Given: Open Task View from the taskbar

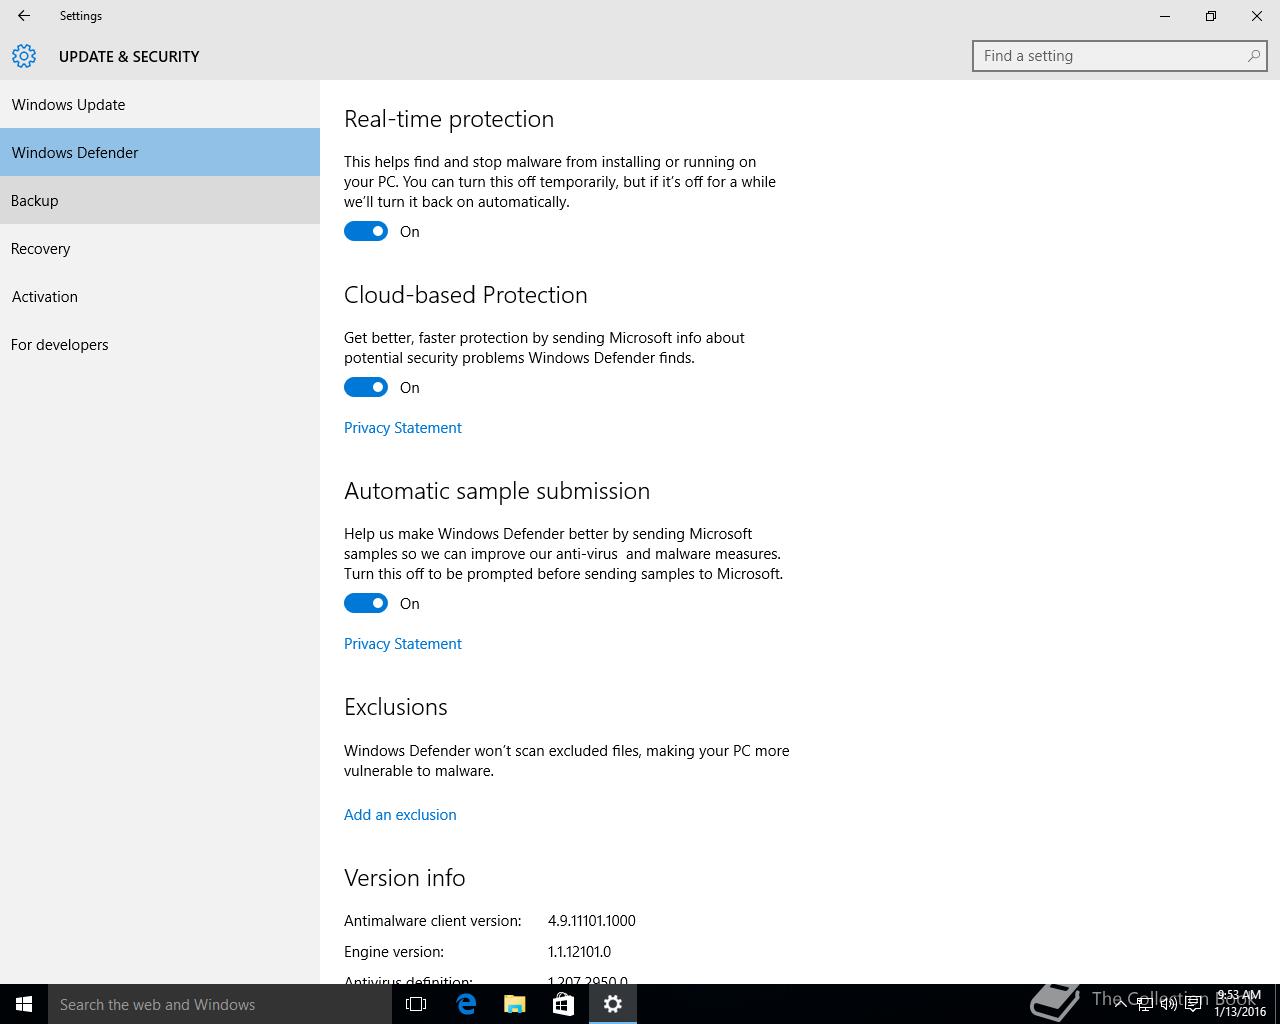Looking at the screenshot, I should tap(416, 1004).
